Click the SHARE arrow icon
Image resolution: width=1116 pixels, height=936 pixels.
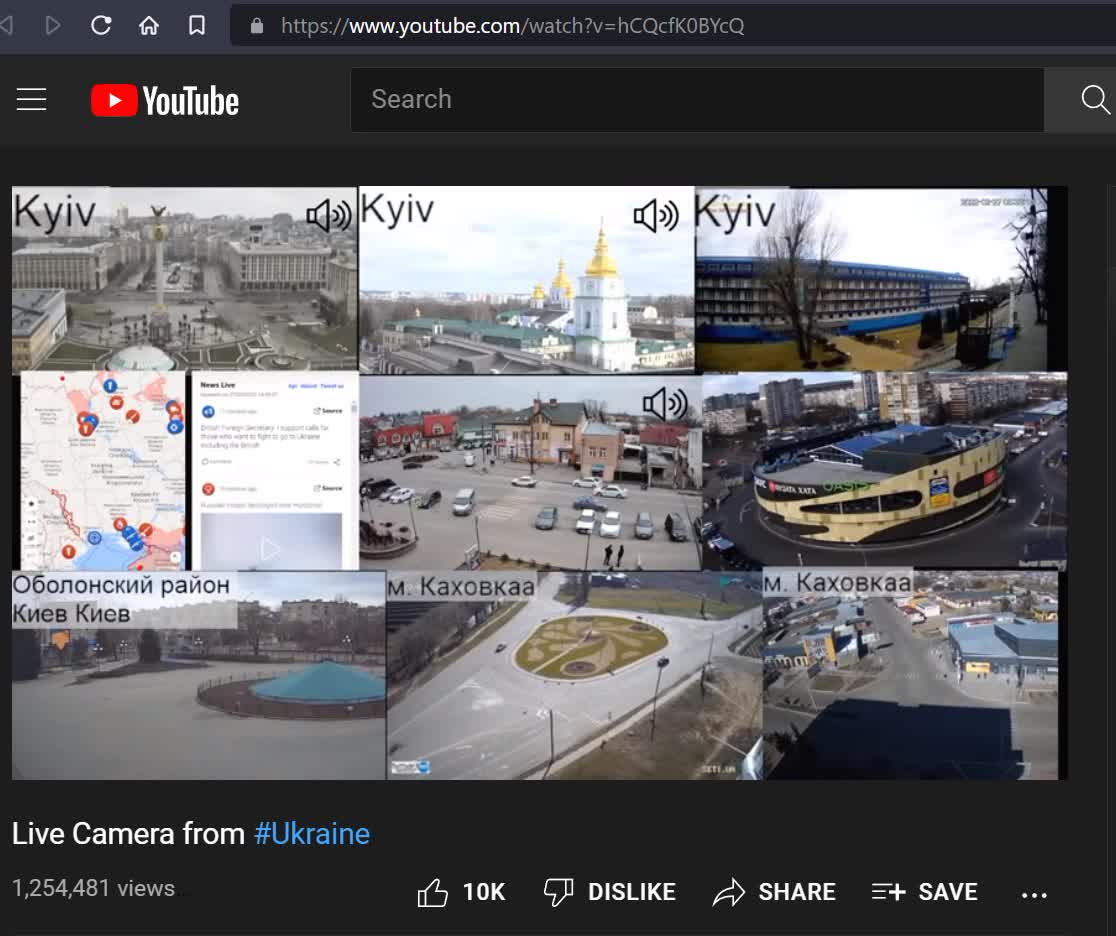click(729, 892)
